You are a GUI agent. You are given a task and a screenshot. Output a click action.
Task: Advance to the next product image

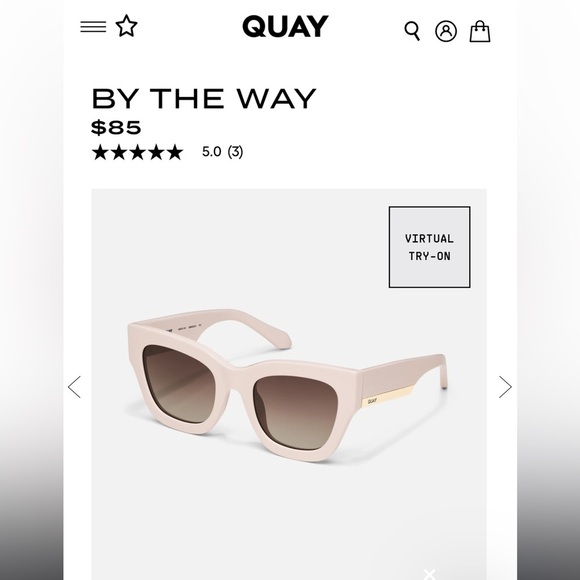point(505,387)
